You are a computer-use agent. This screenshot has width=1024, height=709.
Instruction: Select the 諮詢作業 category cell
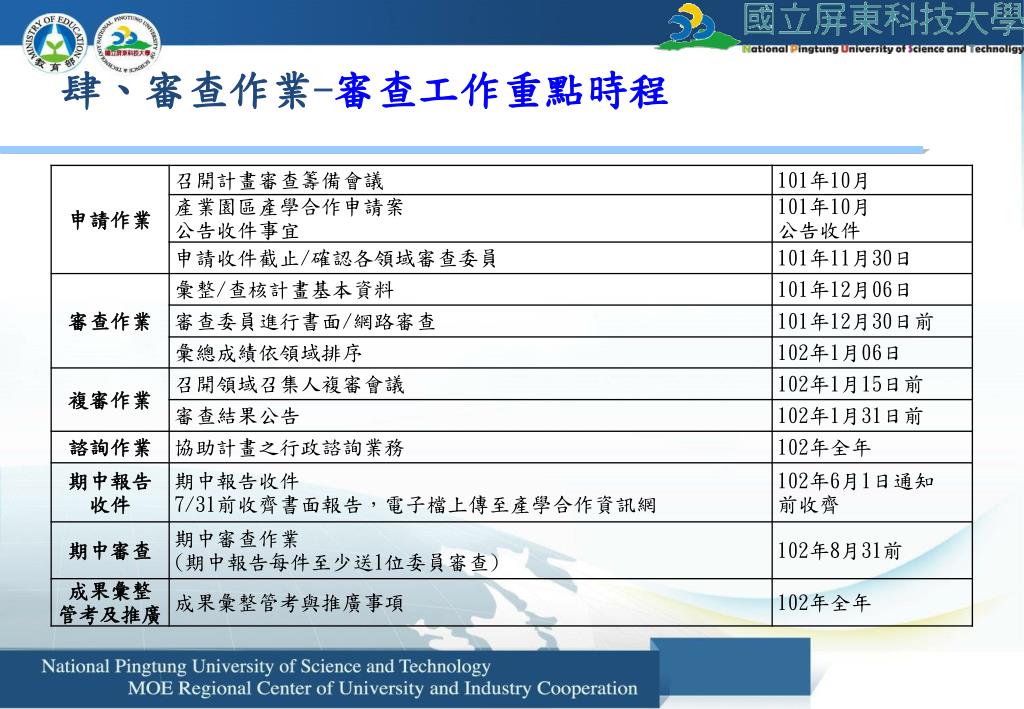(110, 447)
